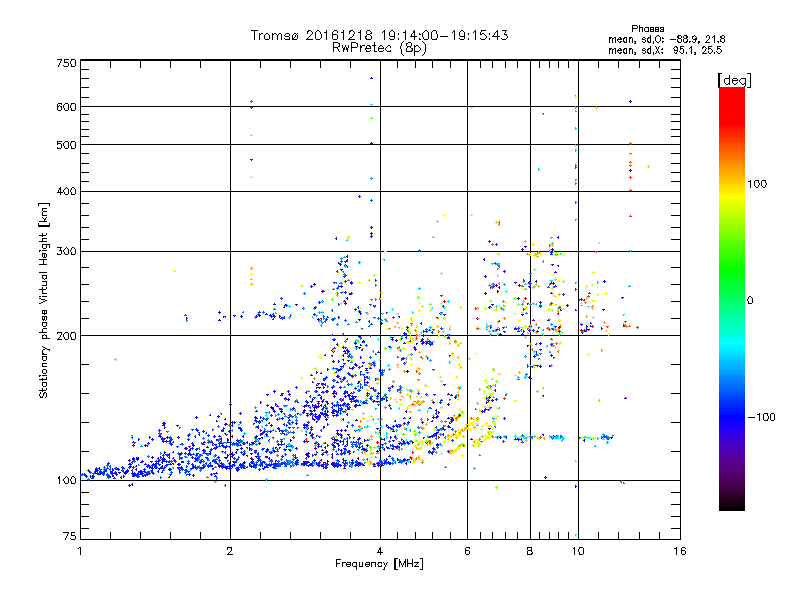The image size is (800, 600).
Task: Click the x-axis tick label '4'
Action: [x=380, y=551]
